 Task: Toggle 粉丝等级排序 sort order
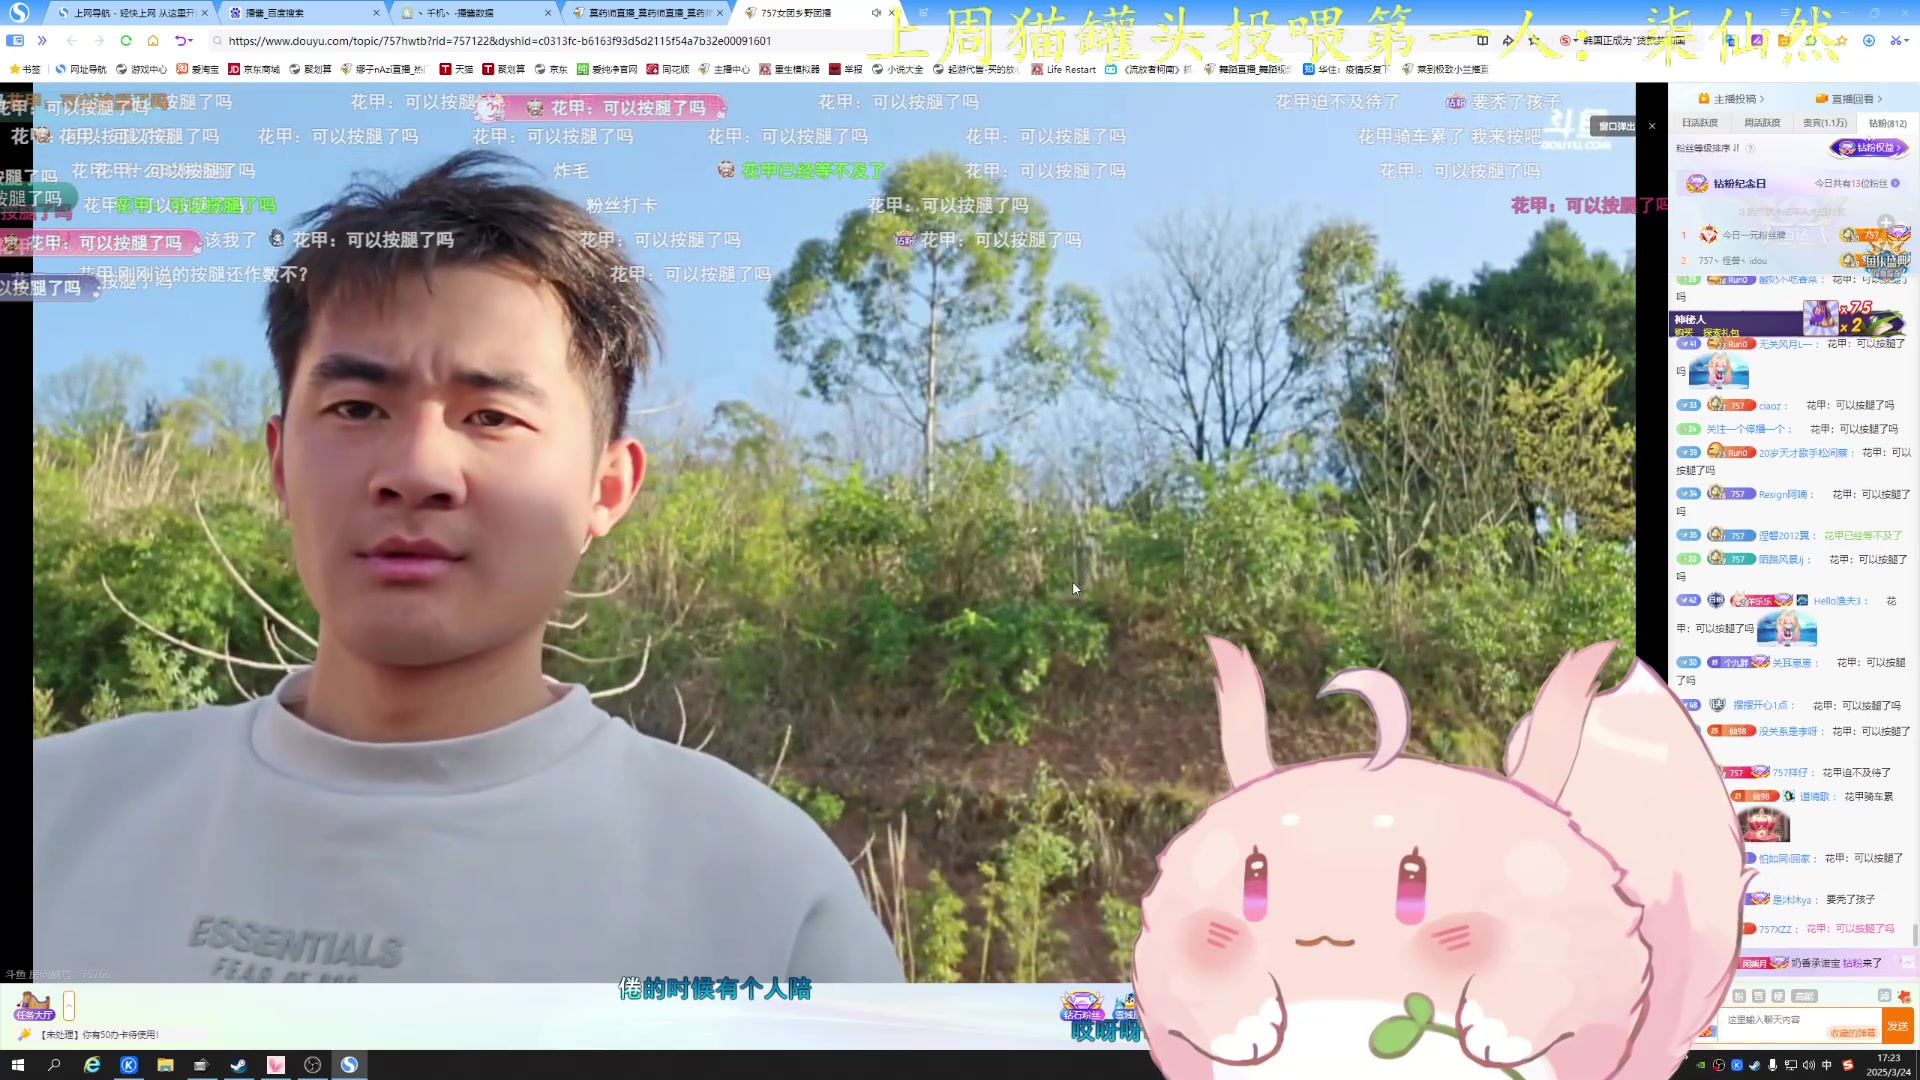1706,148
